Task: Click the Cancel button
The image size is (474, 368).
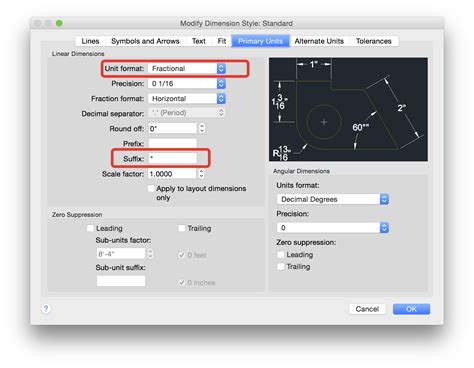Action: [x=367, y=309]
